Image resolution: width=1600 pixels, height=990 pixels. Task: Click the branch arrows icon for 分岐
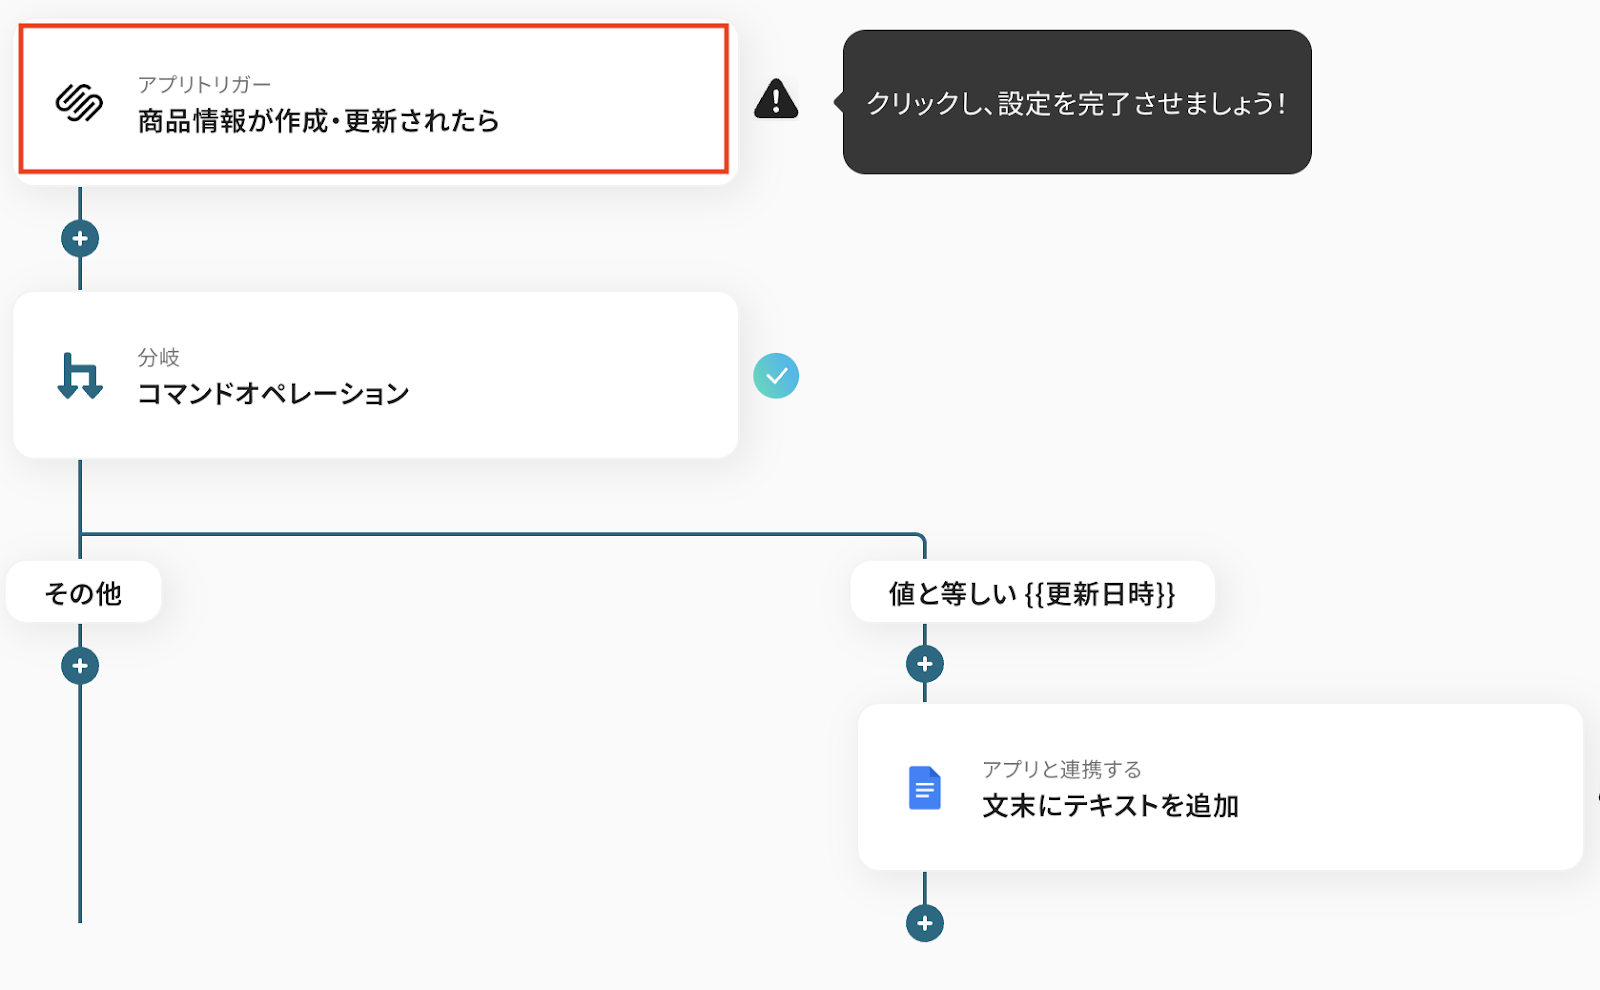[80, 376]
